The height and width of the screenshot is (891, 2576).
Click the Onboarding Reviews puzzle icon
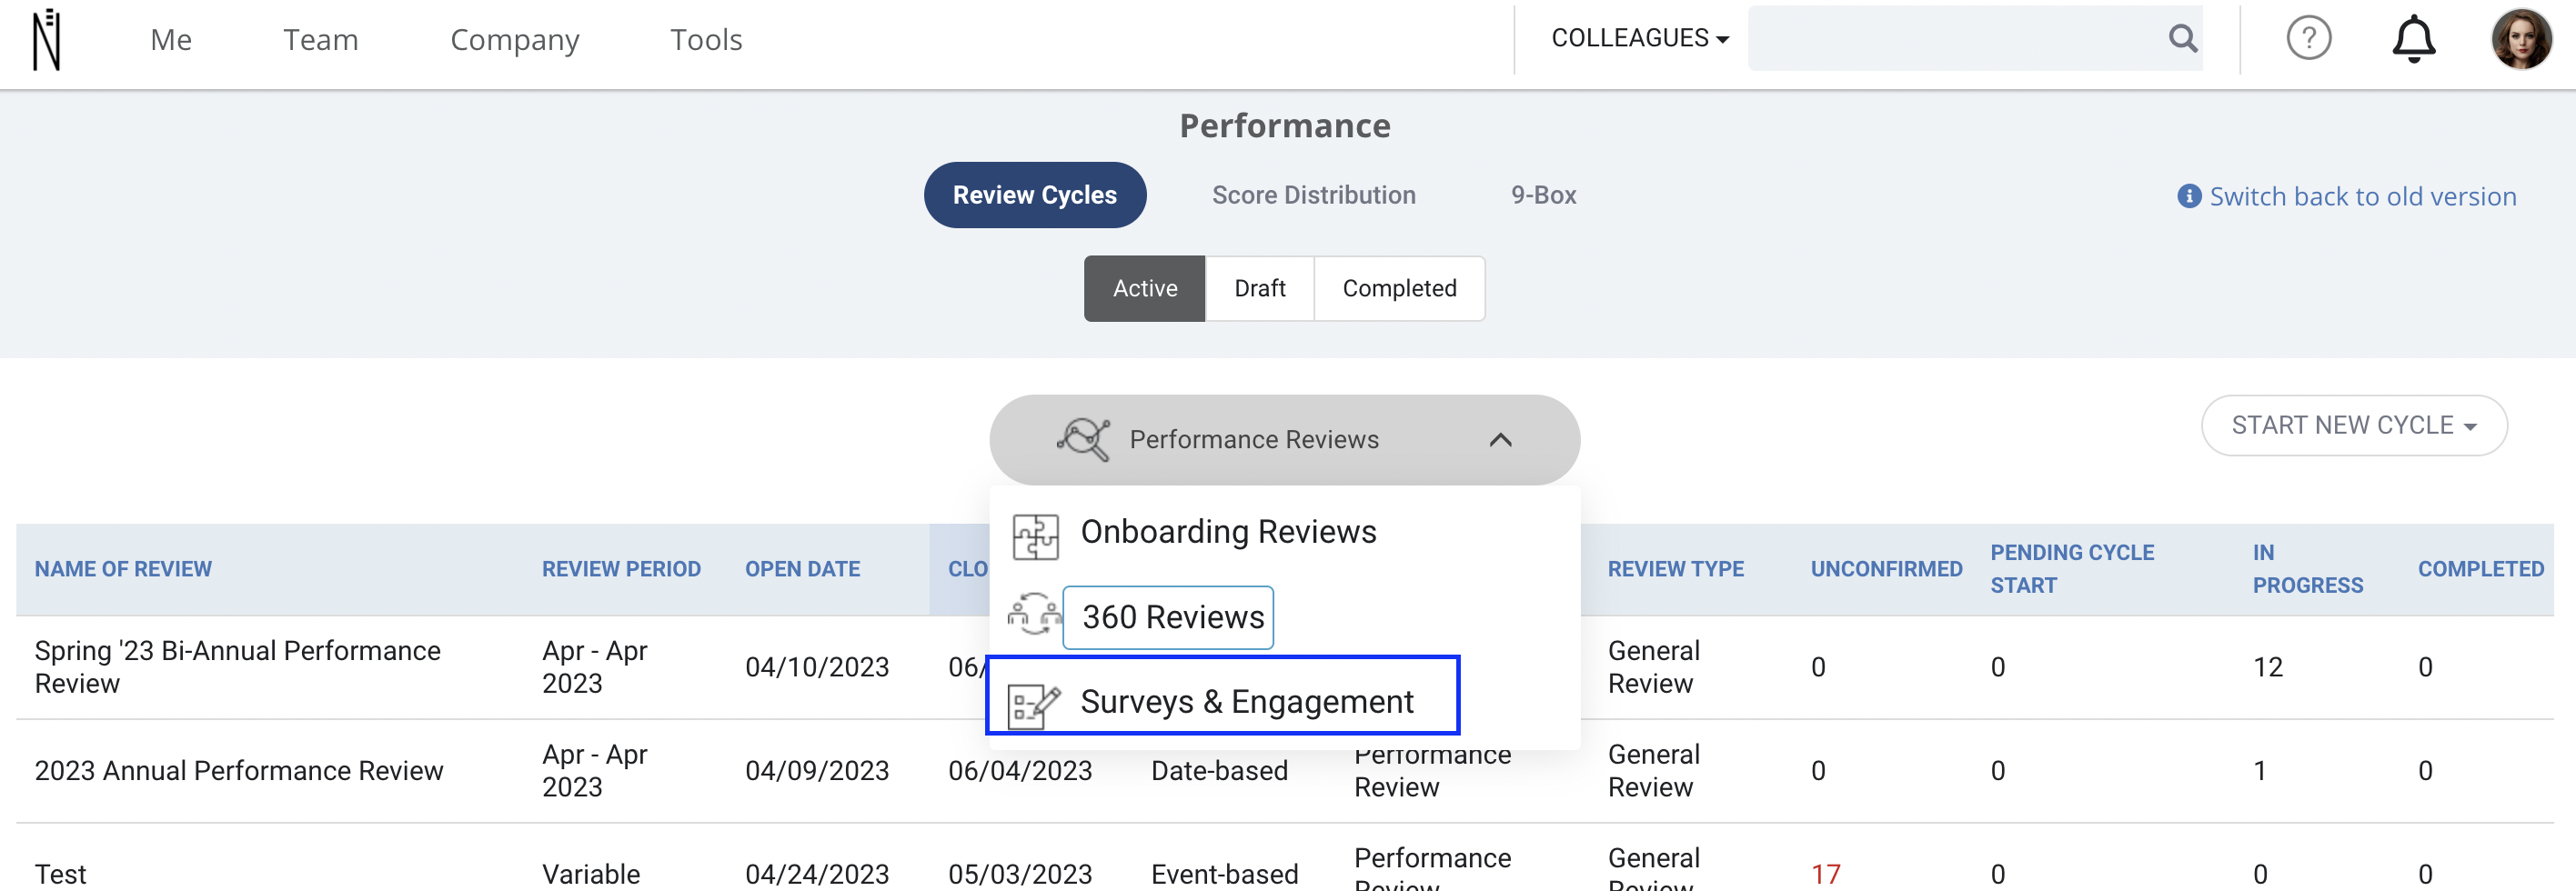pyautogui.click(x=1034, y=536)
